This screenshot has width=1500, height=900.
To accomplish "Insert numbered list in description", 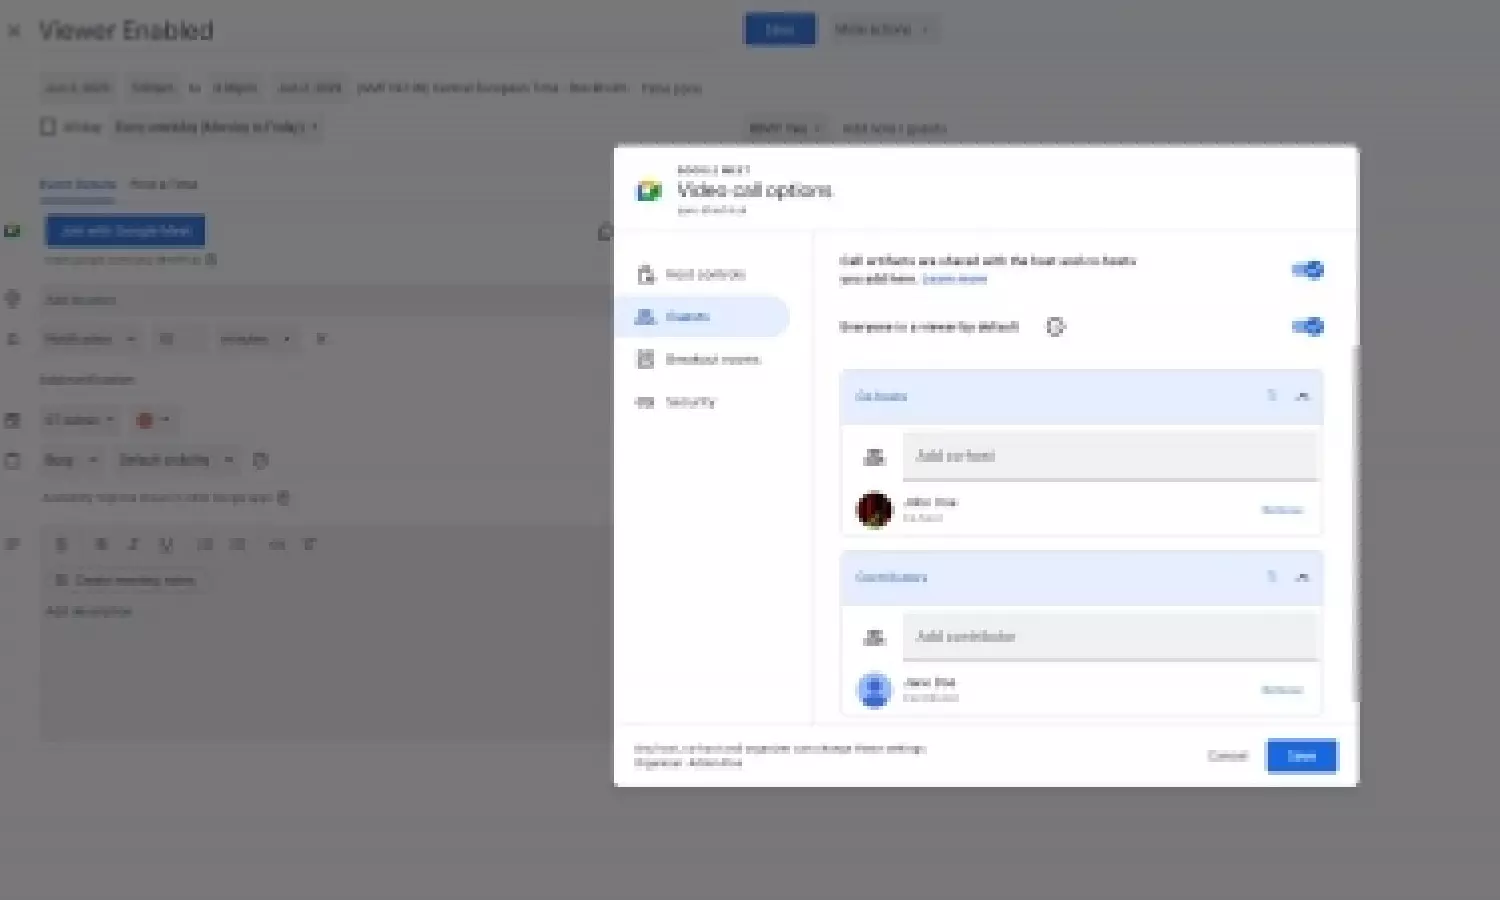I will click(x=205, y=545).
